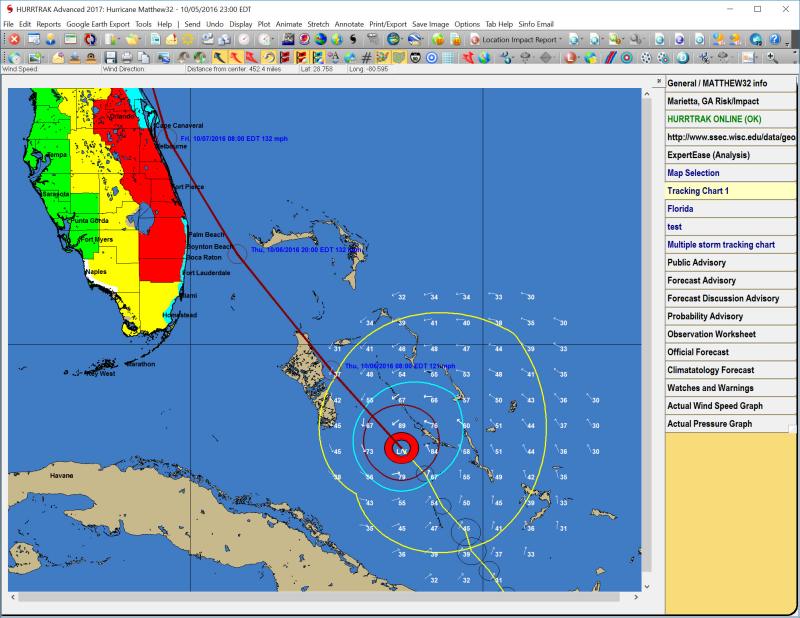Viewport: 800px width, 618px height.
Task: Click the map's vertical scrollbar up arrow
Action: tap(646, 92)
